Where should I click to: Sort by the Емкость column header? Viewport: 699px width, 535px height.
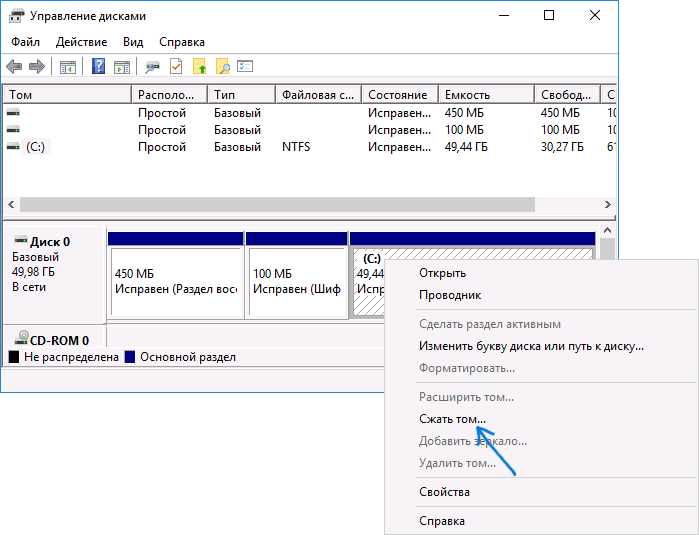point(485,95)
